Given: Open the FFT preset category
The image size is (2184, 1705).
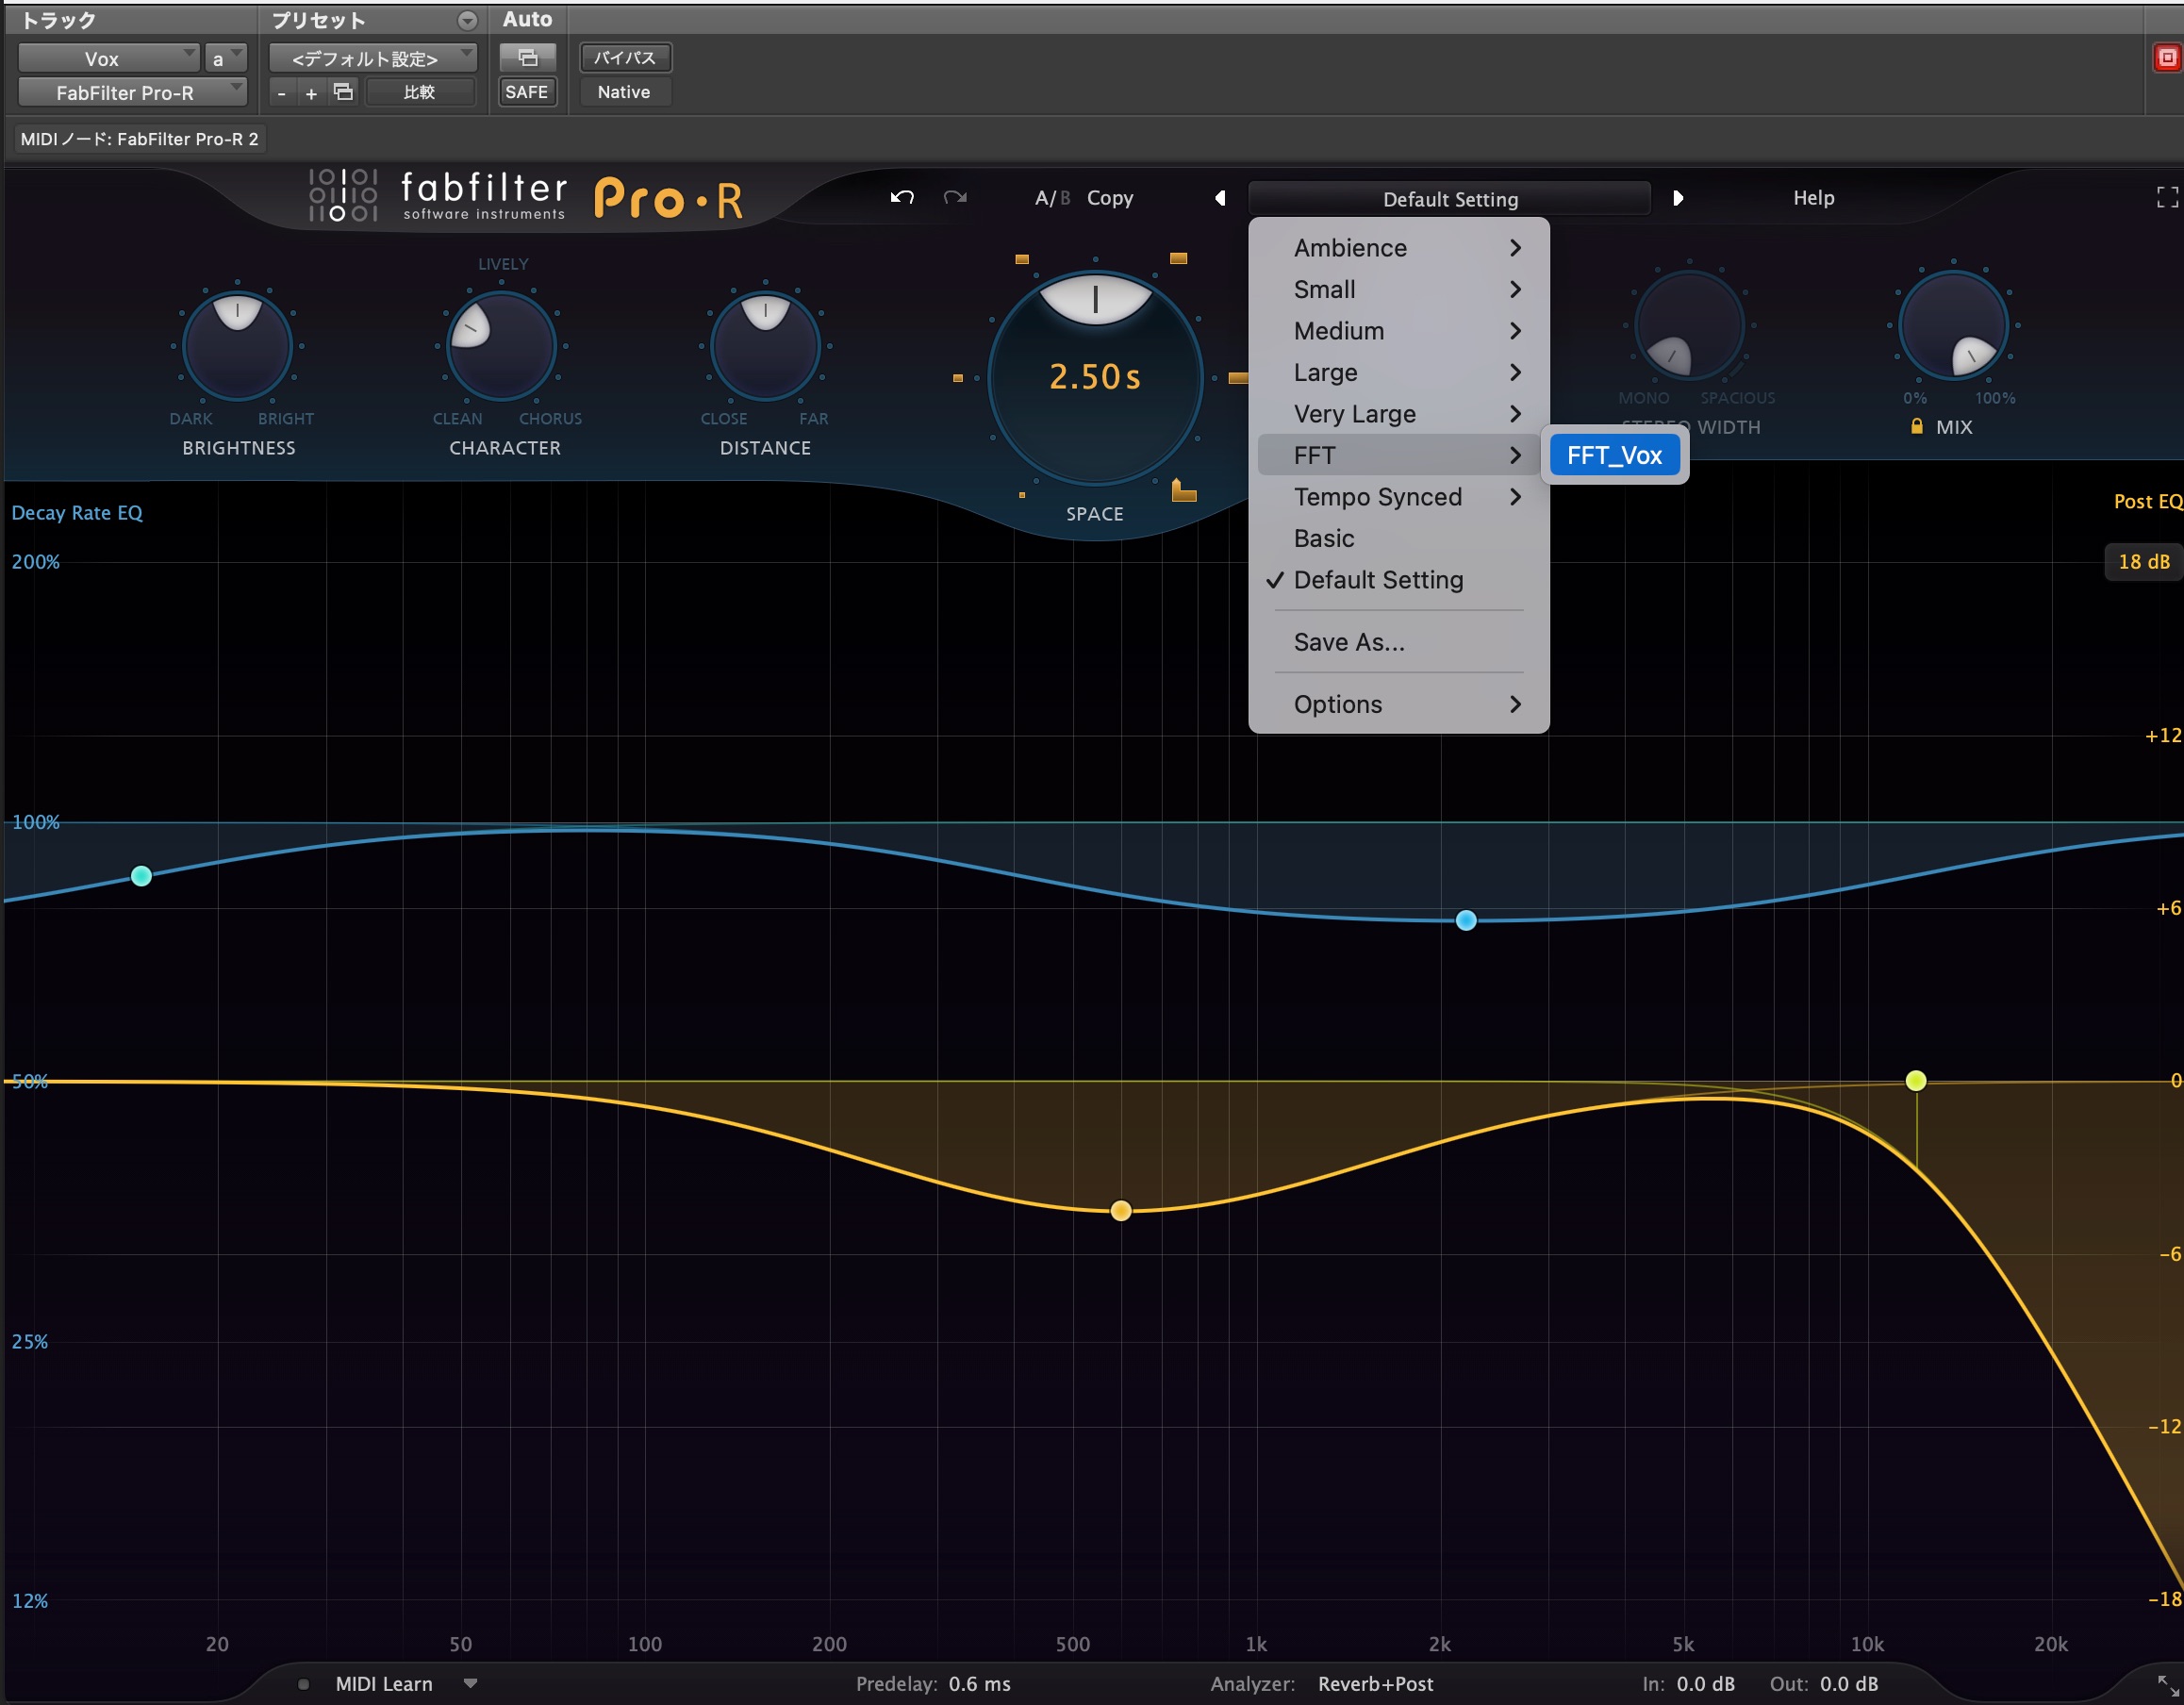Looking at the screenshot, I should pos(1399,455).
